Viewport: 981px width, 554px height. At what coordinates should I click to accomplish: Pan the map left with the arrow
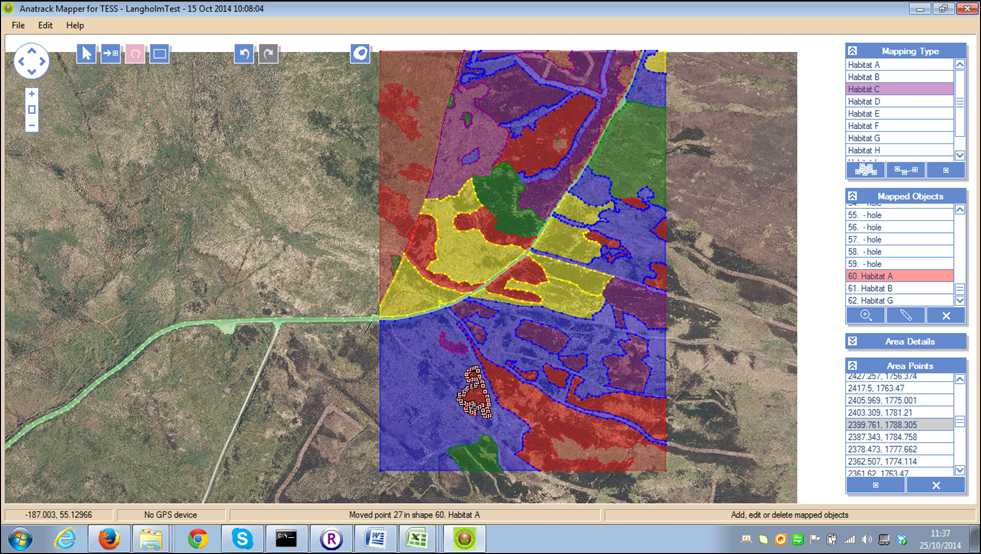pyautogui.click(x=21, y=61)
